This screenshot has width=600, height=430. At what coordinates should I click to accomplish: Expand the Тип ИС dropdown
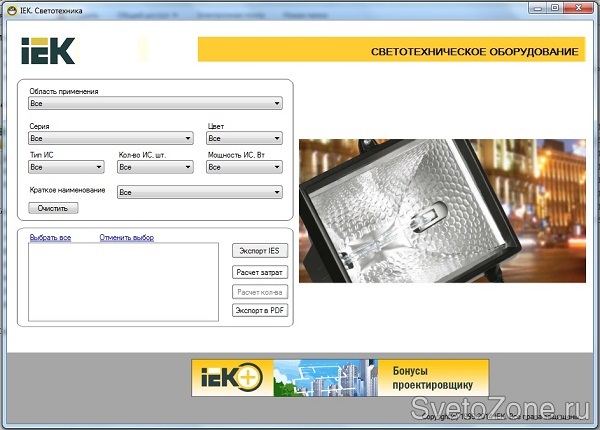point(66,167)
